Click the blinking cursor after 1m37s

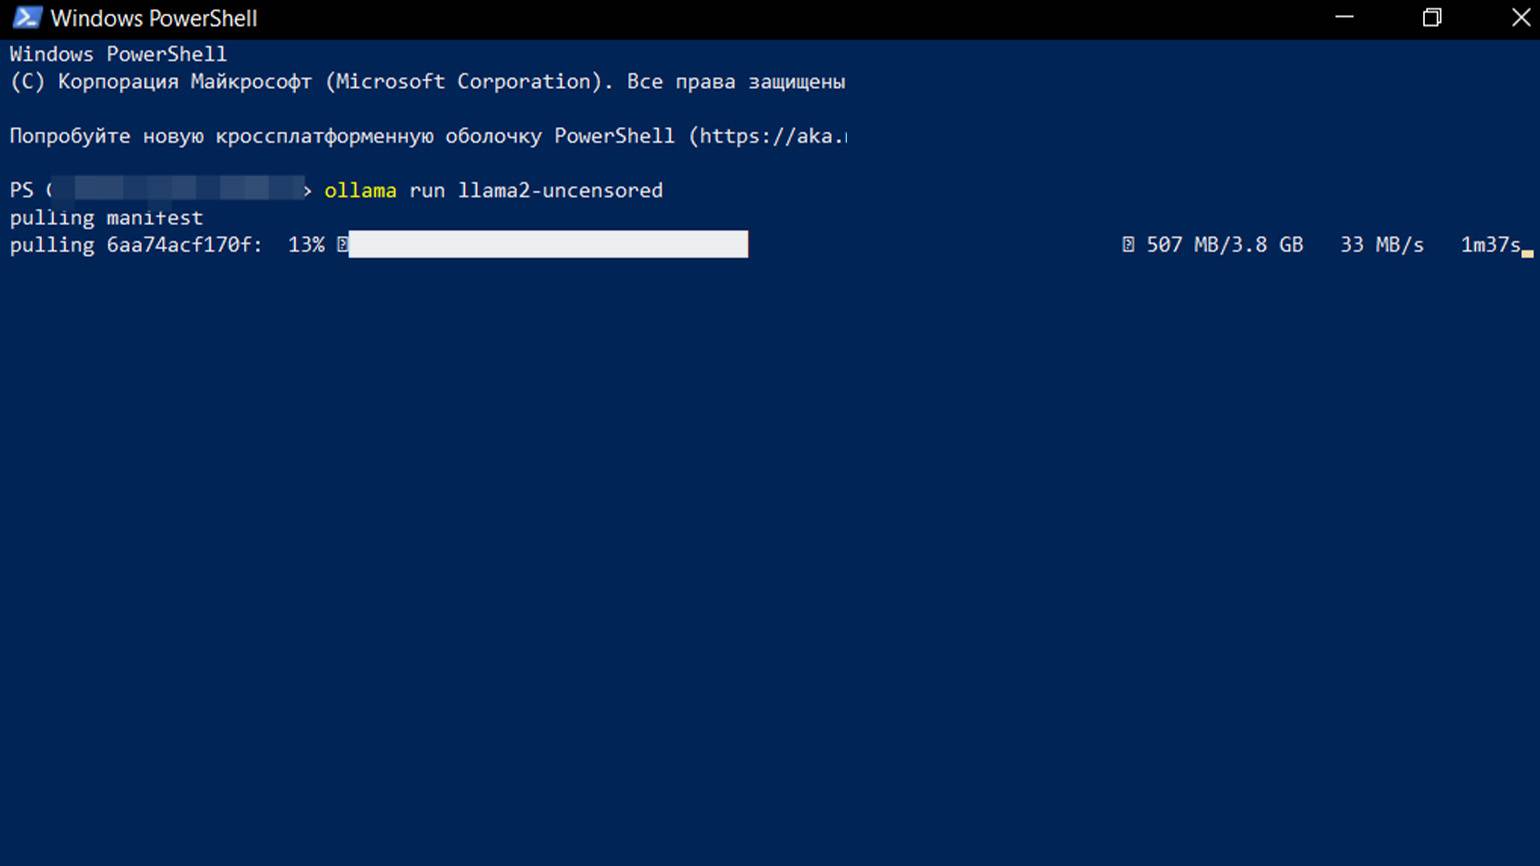point(1527,253)
